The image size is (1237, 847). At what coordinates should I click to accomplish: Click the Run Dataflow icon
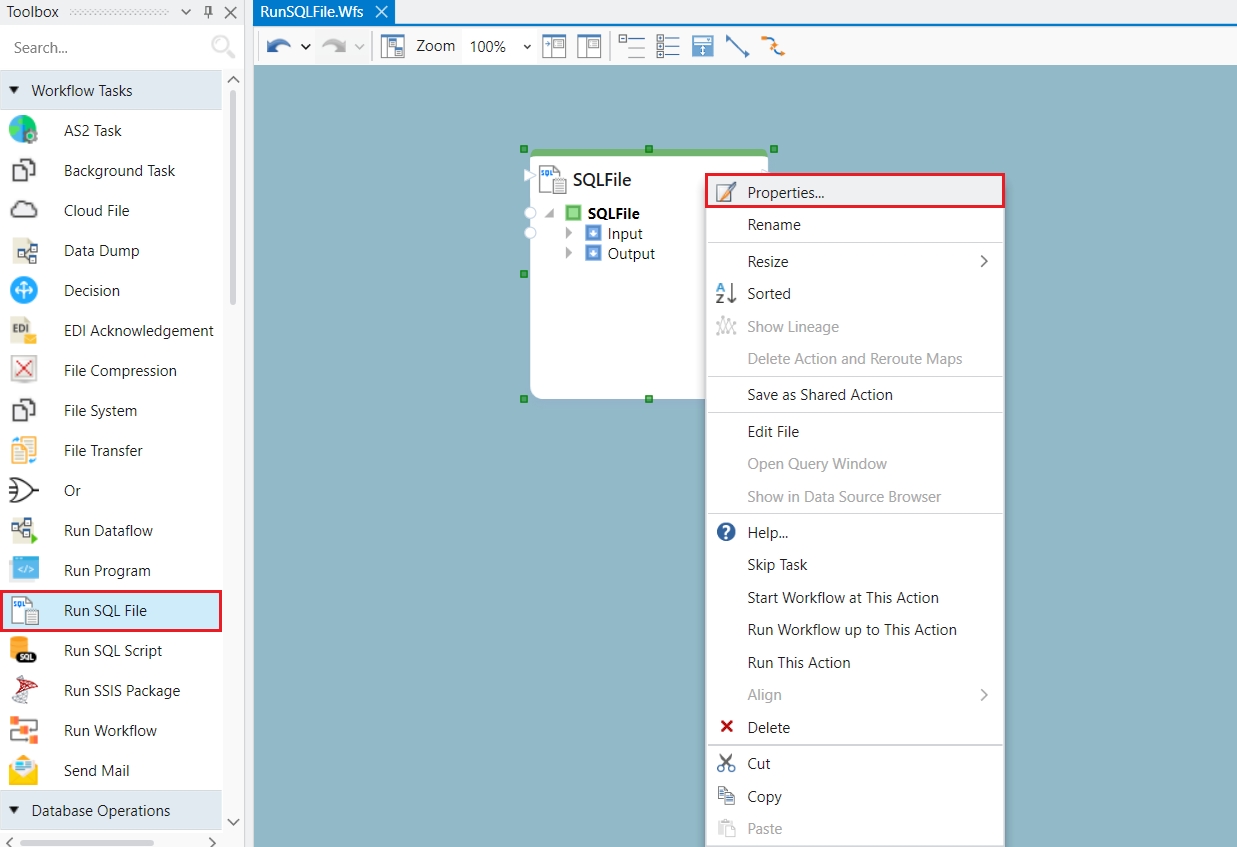[x=23, y=530]
